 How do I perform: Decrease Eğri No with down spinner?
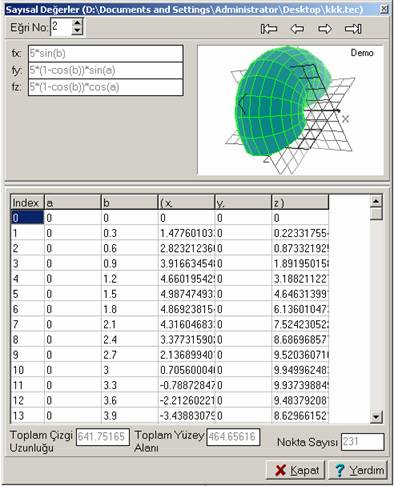pyautogui.click(x=77, y=31)
